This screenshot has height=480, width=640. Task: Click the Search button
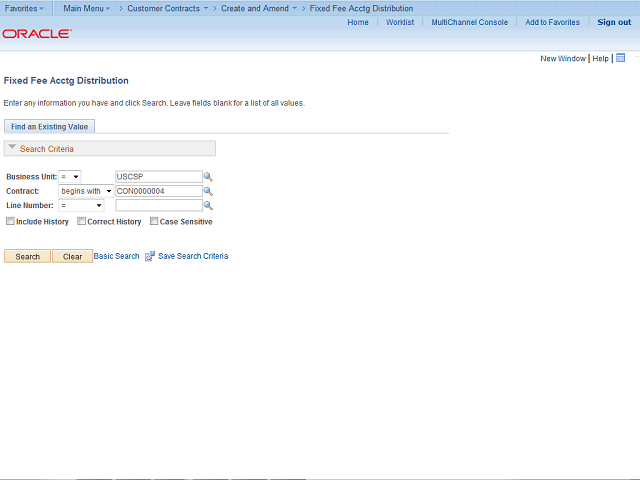pyautogui.click(x=27, y=256)
